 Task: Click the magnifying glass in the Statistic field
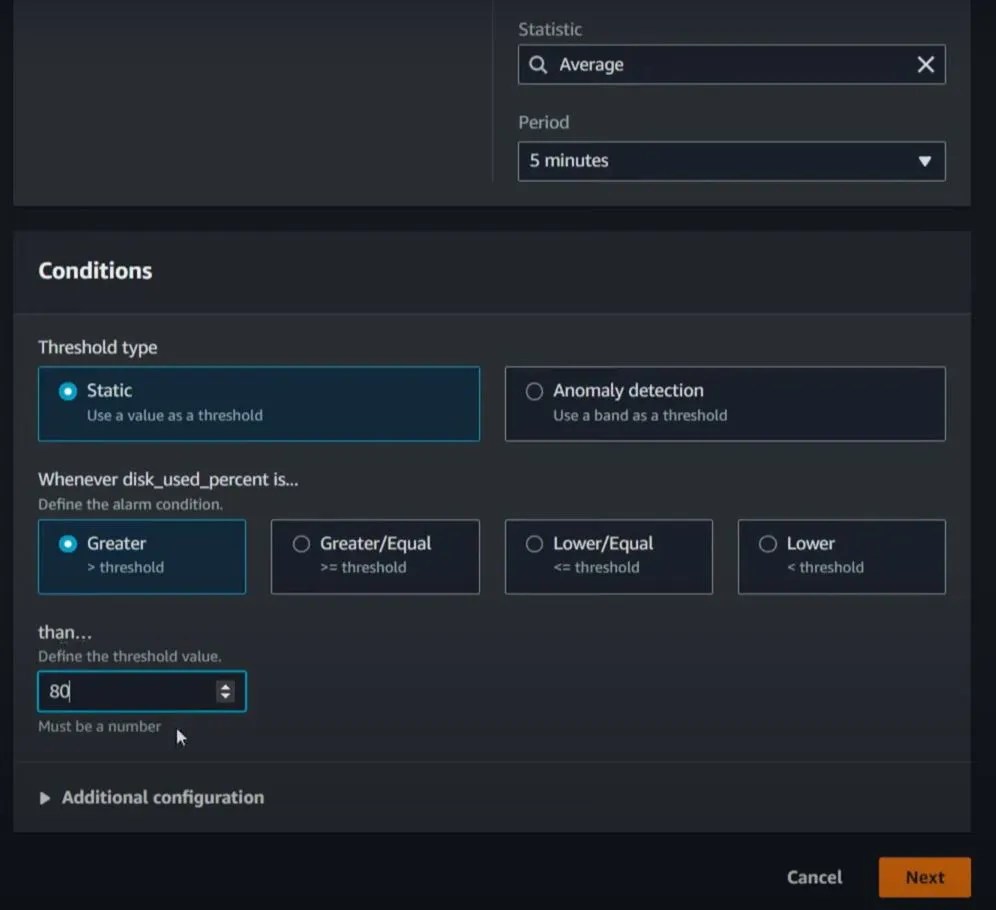point(540,64)
